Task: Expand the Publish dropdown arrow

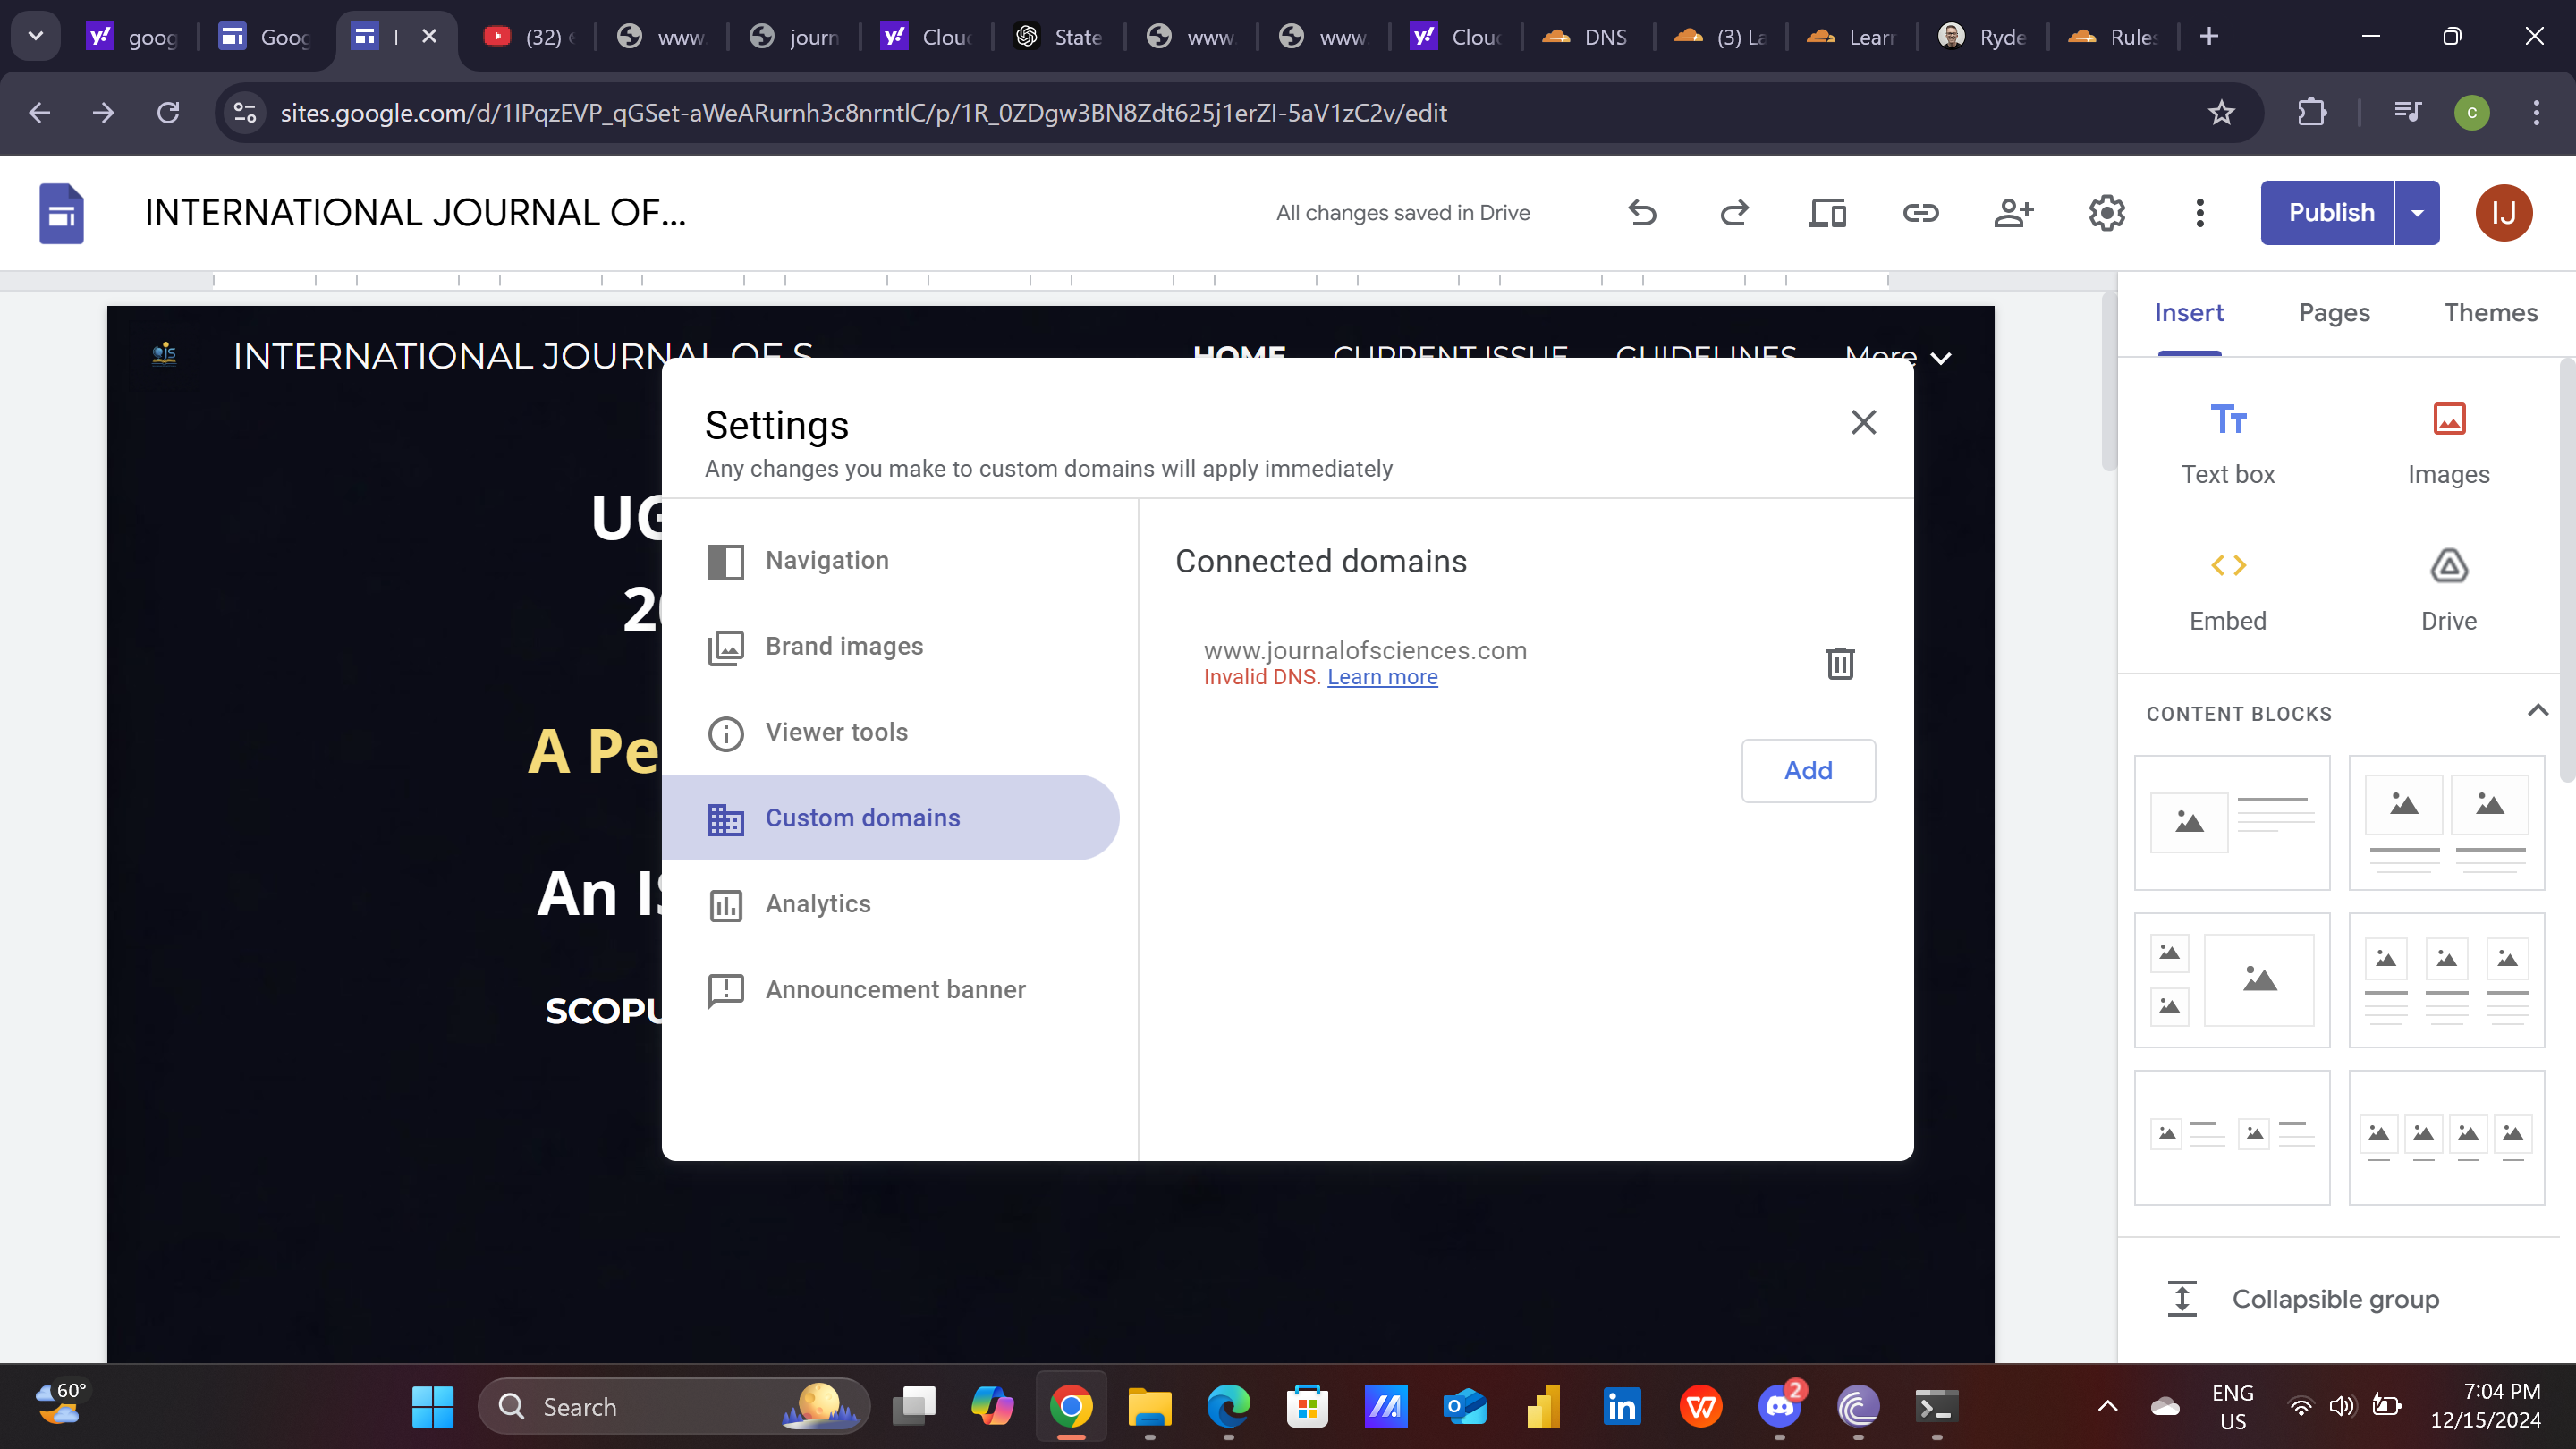Action: [x=2417, y=213]
